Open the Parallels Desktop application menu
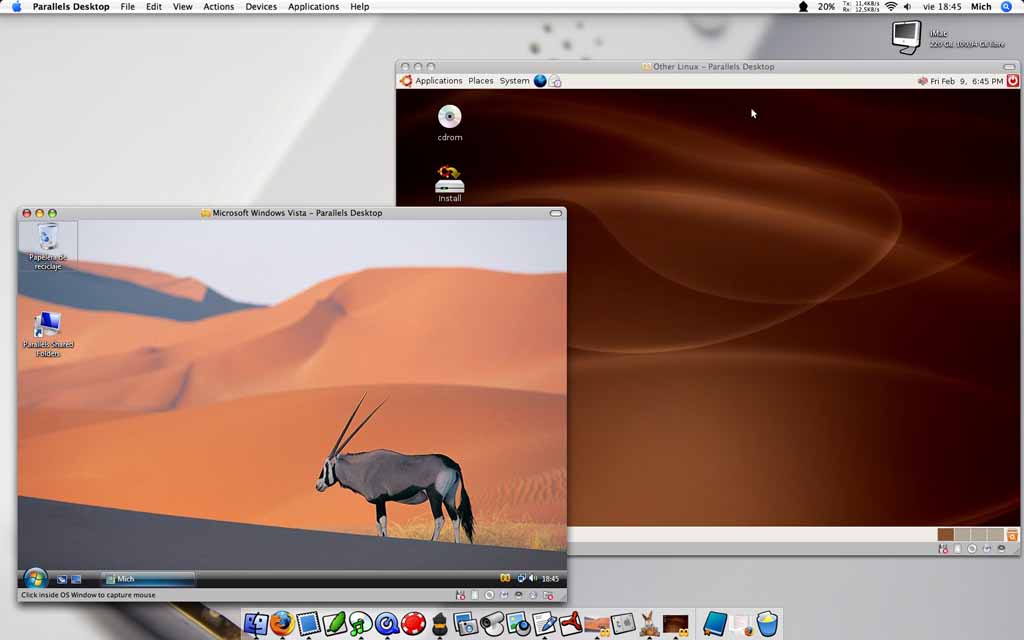The width and height of the screenshot is (1024, 640). [x=71, y=7]
